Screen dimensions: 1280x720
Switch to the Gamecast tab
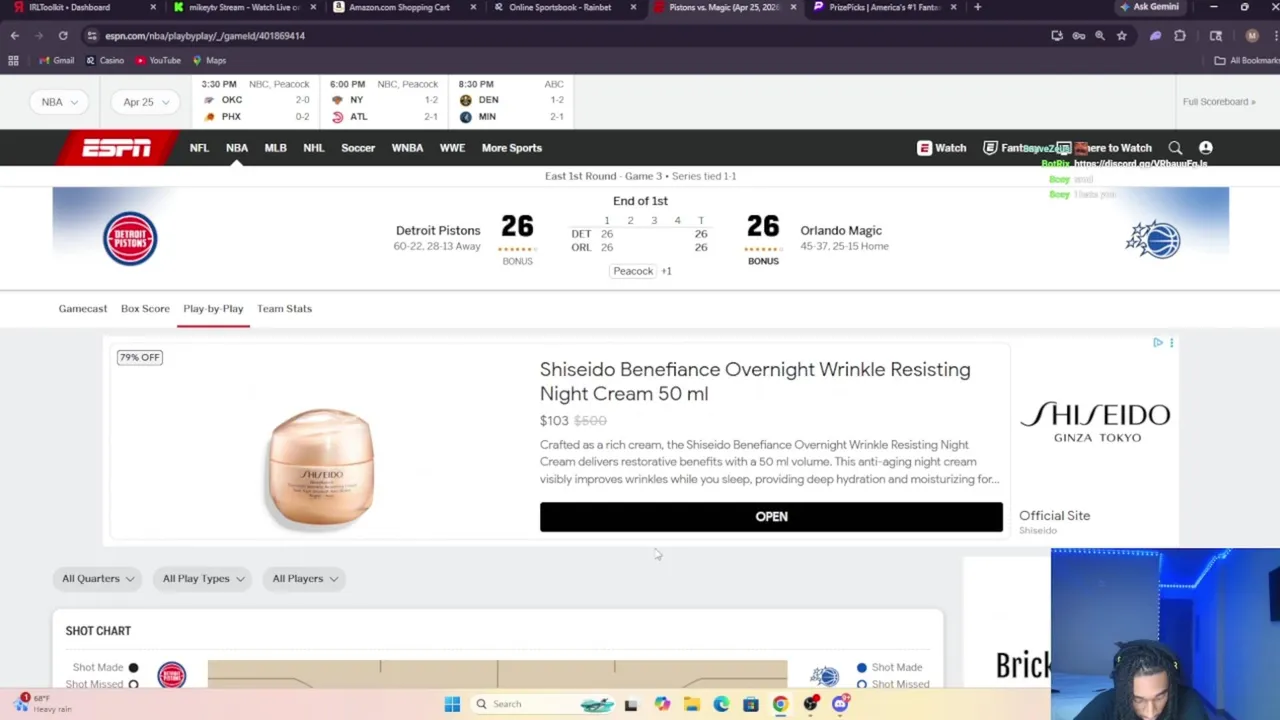82,309
